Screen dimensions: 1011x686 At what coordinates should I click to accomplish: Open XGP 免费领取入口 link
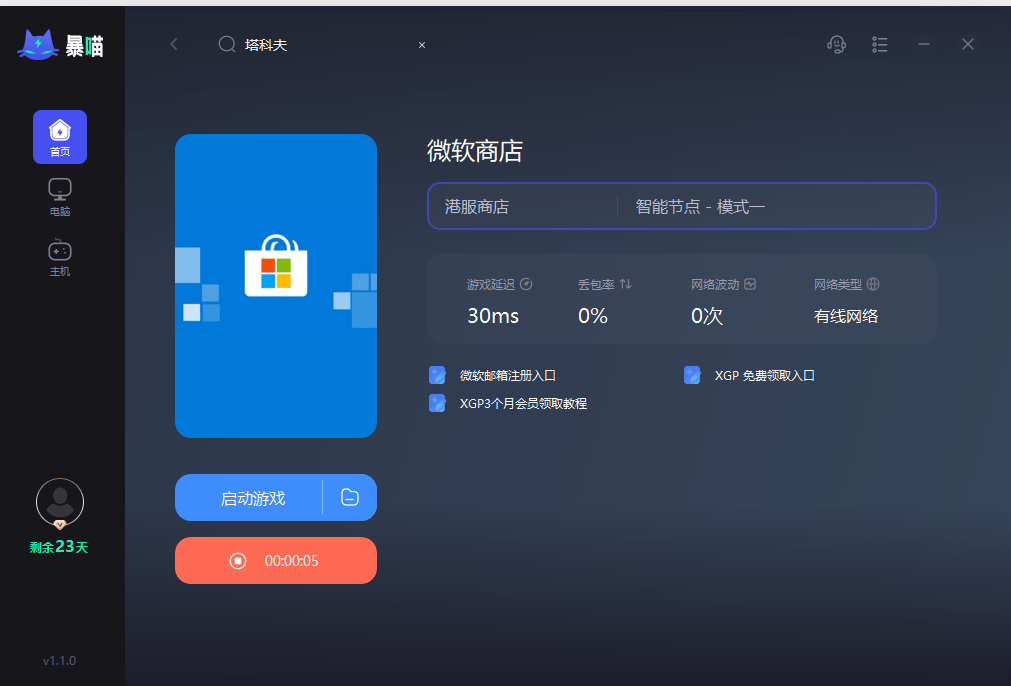point(765,375)
